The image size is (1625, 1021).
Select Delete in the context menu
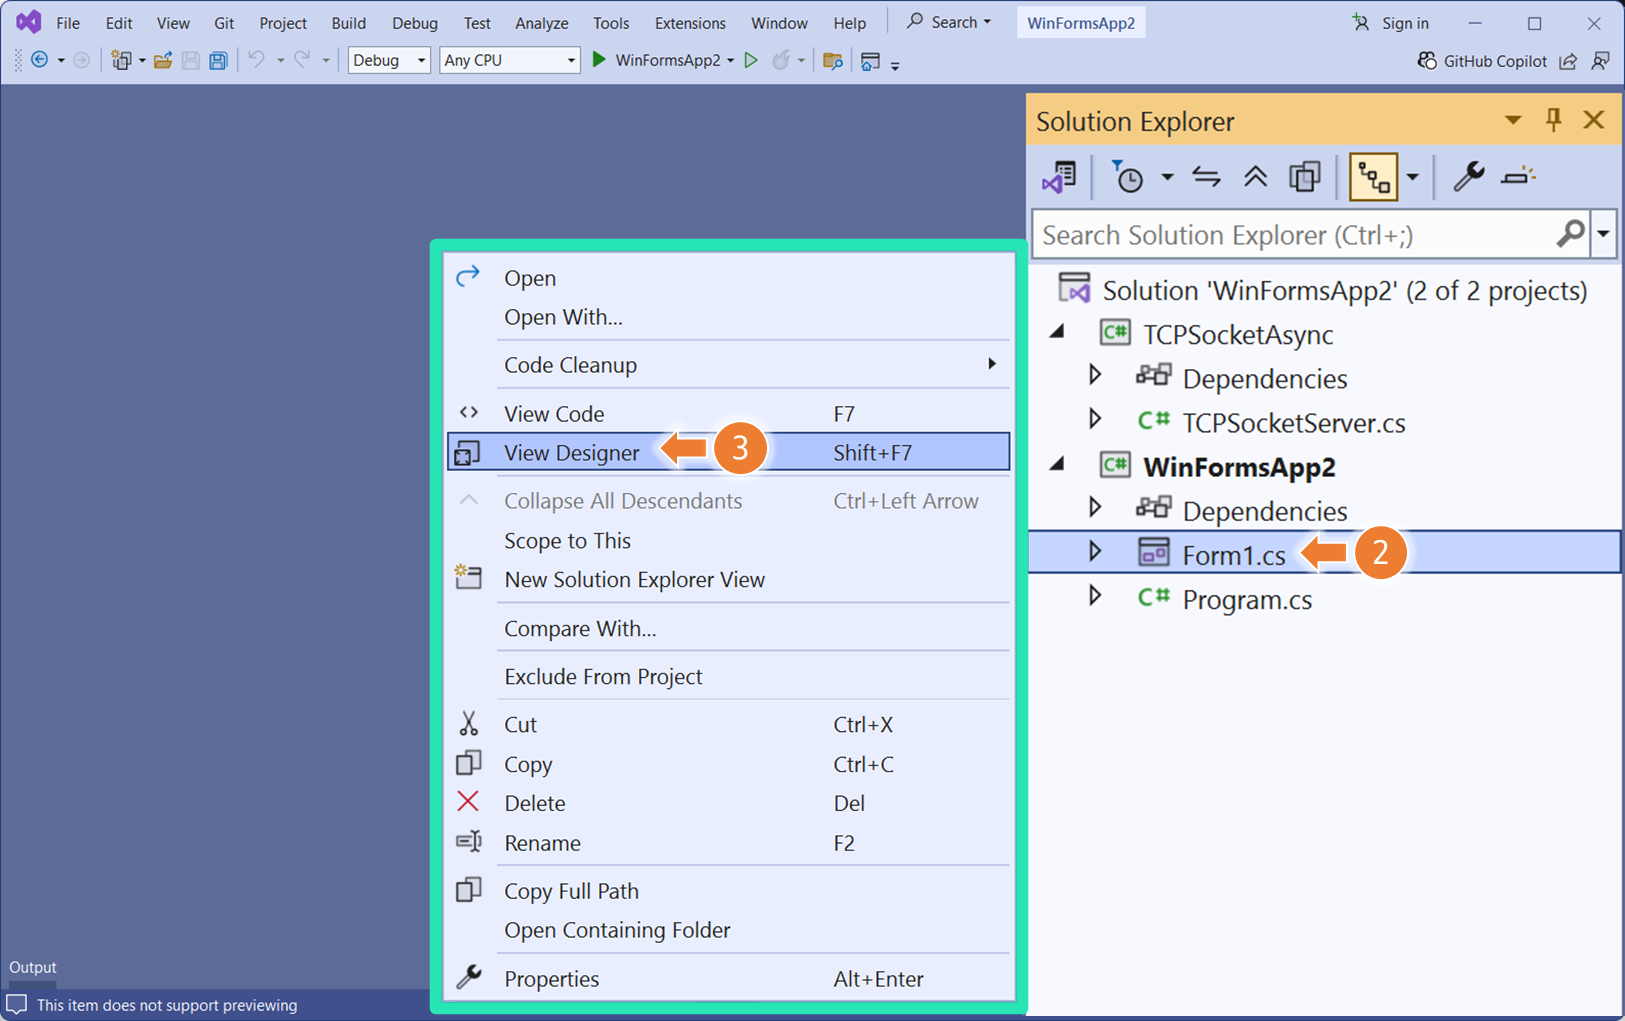tap(728, 803)
